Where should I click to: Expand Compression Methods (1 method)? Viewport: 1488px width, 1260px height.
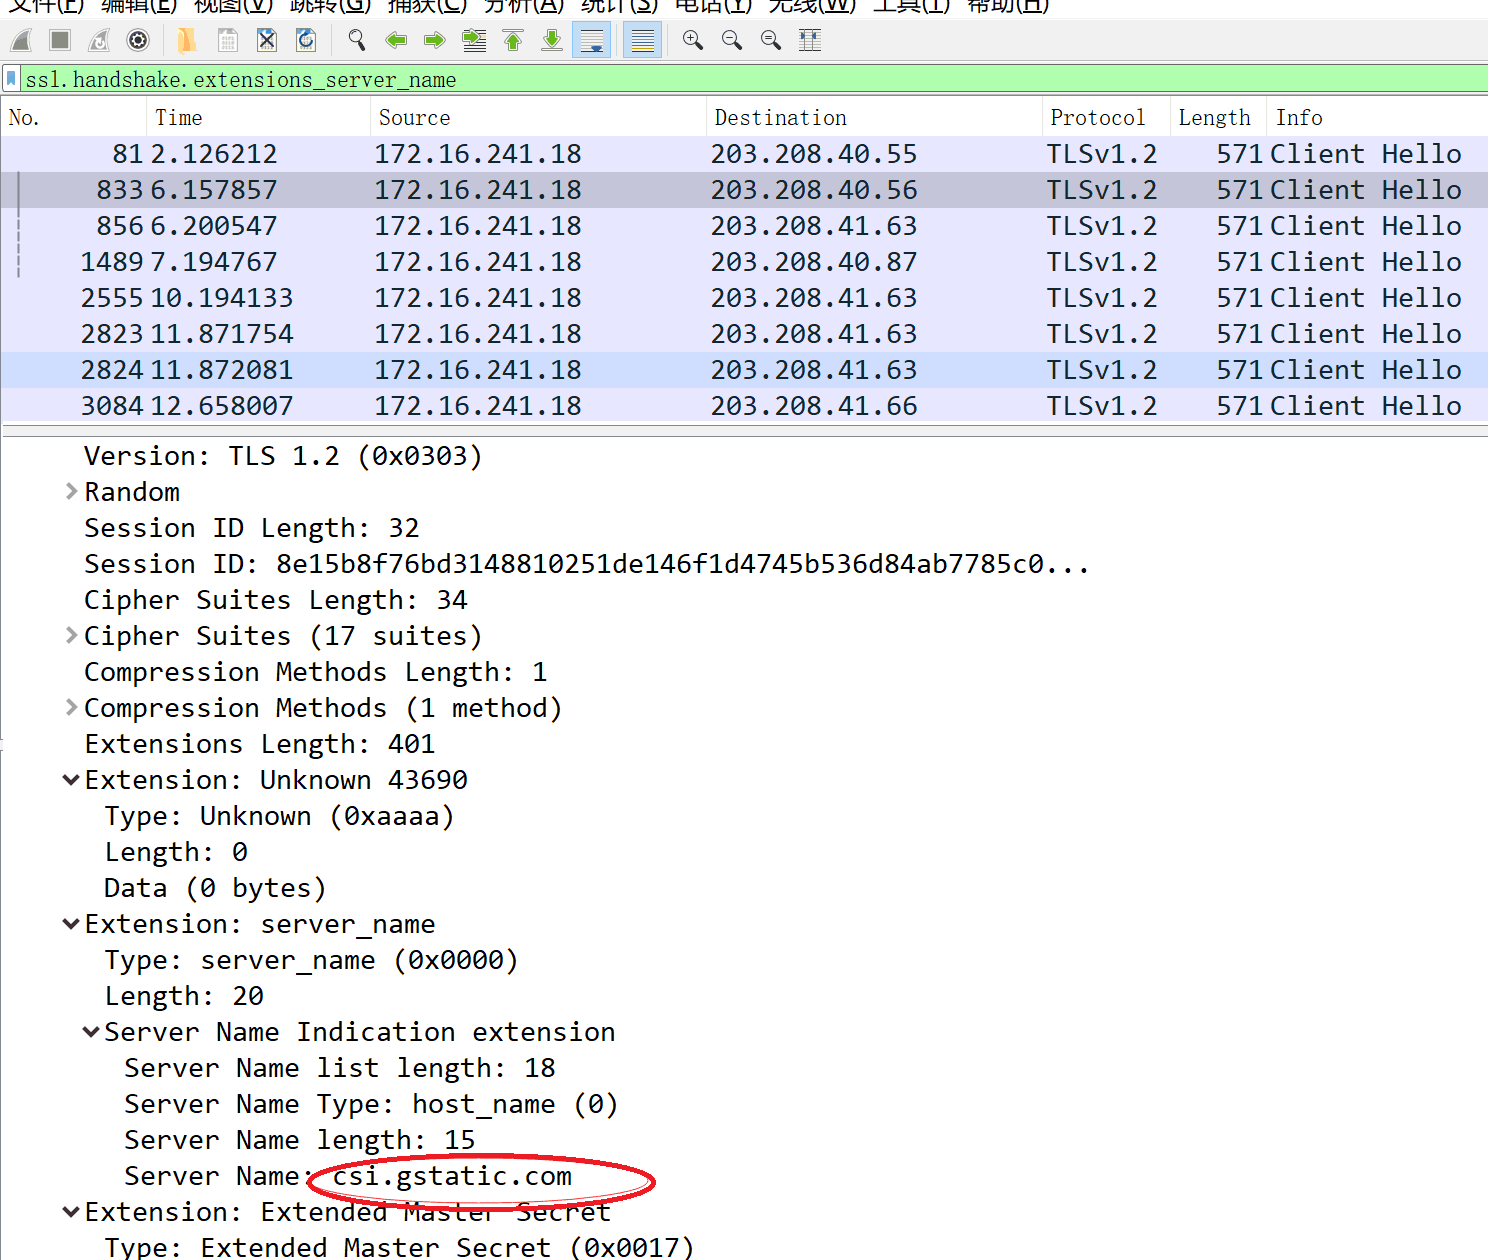(x=71, y=707)
